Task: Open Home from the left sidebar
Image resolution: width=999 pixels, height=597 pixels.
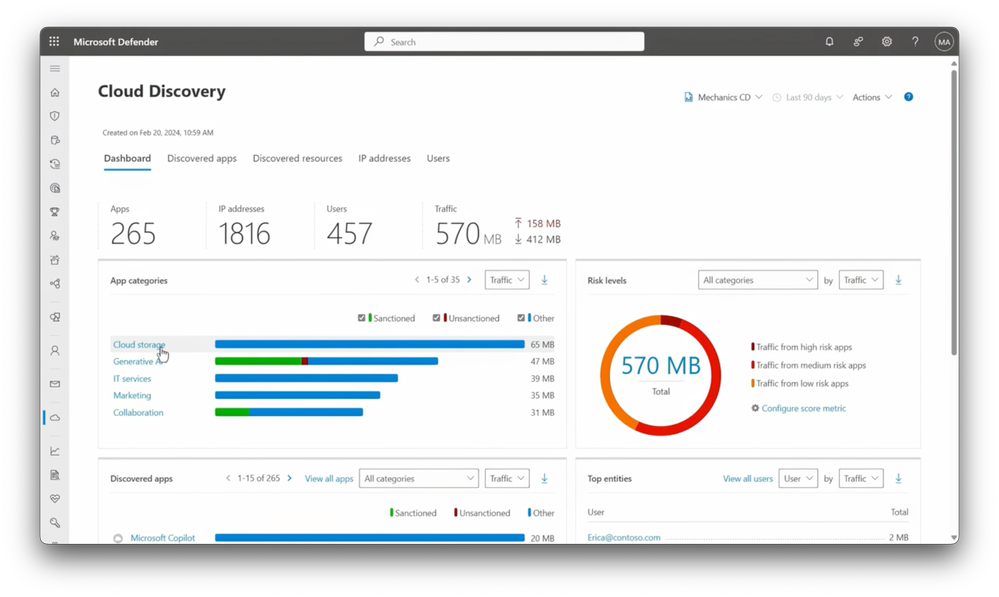Action: coord(55,92)
